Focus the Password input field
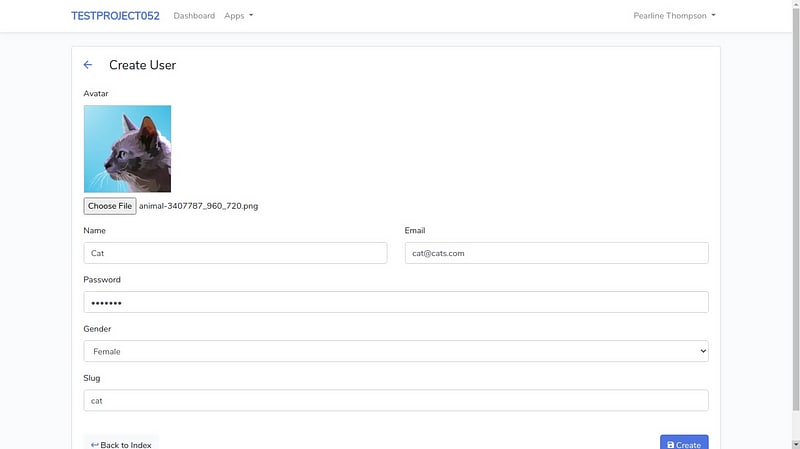Viewport: 800px width, 449px height. [396, 302]
